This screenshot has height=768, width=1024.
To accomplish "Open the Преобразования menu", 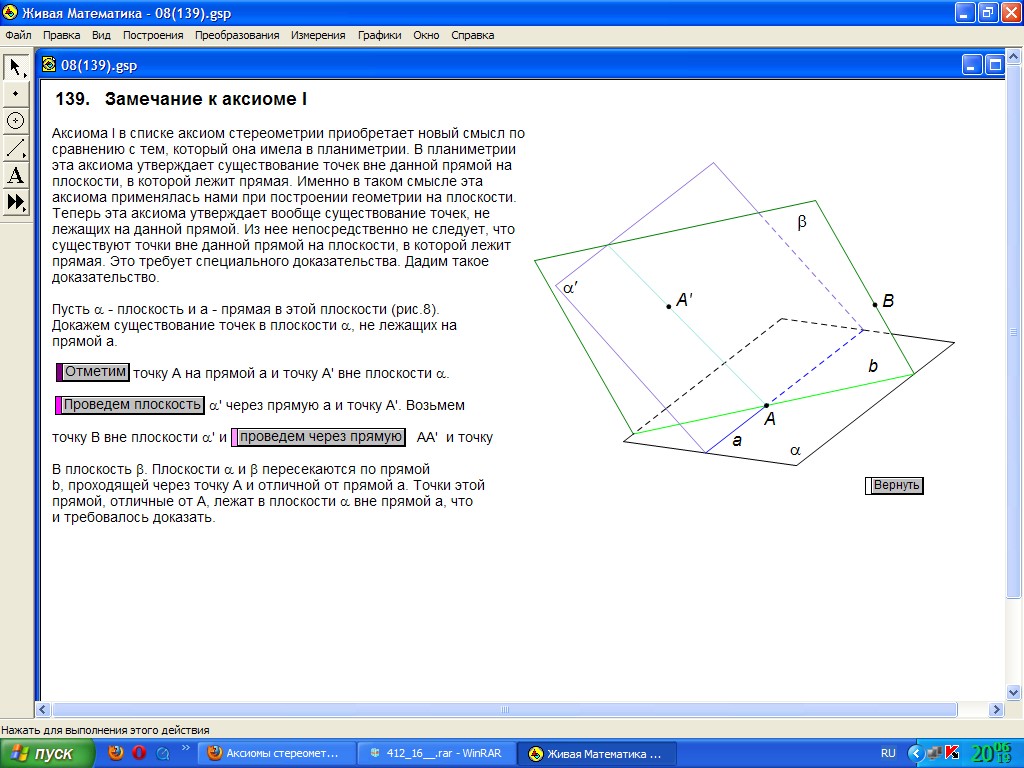I will (x=237, y=35).
